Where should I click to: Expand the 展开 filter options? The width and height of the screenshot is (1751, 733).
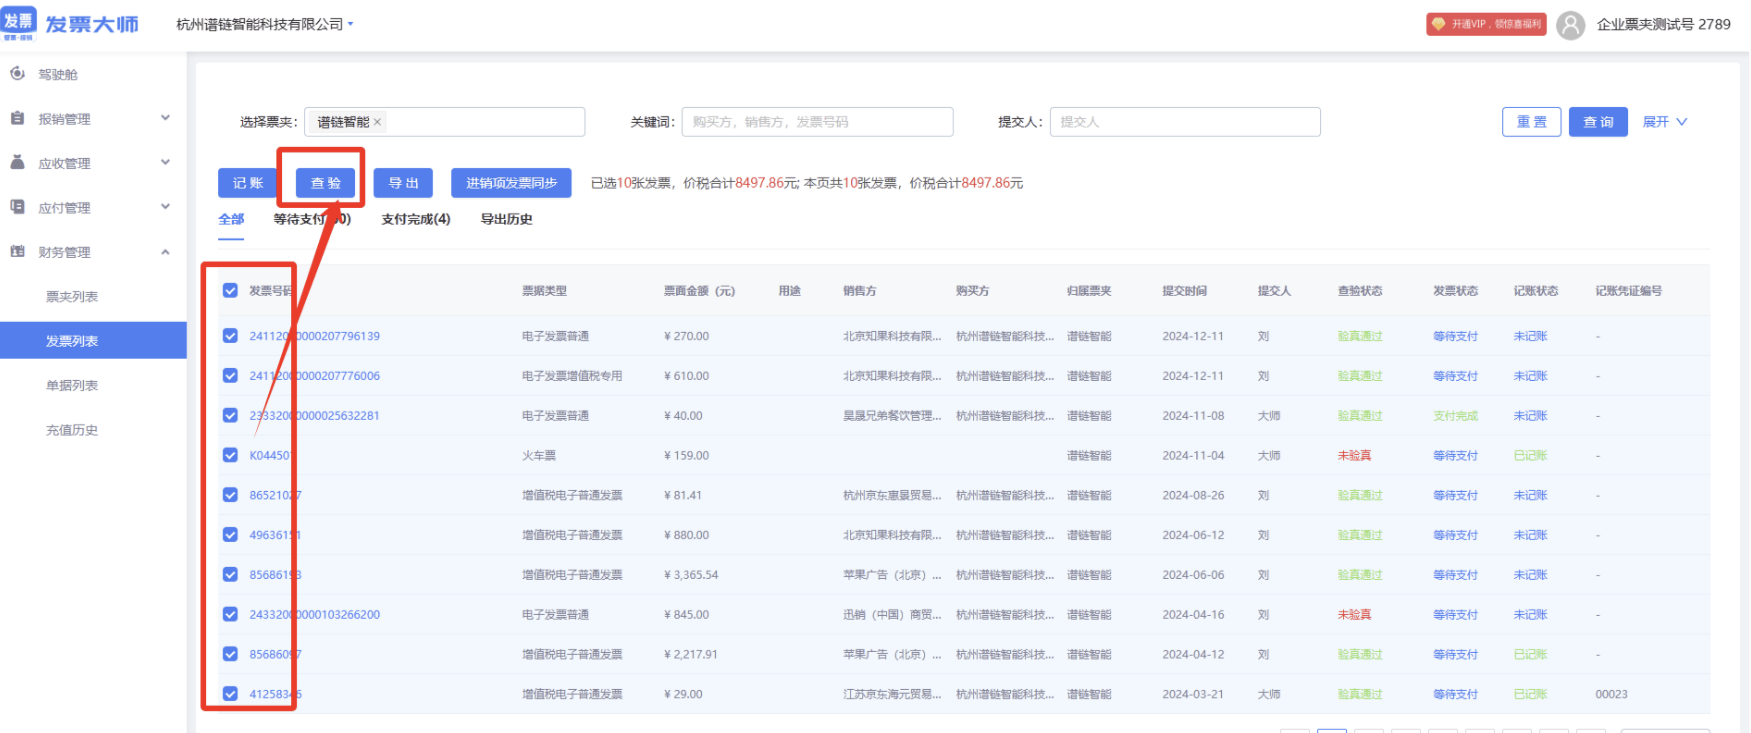coord(1665,122)
